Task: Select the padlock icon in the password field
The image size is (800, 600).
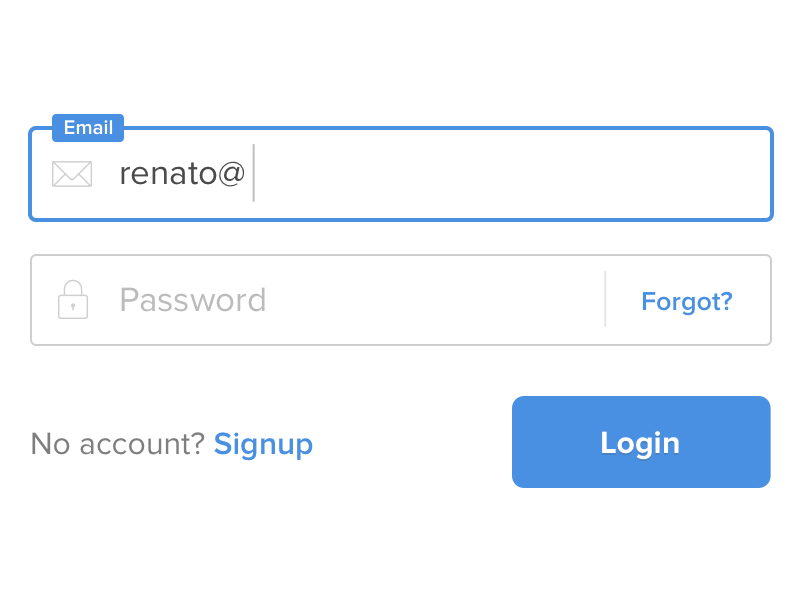Action: (x=72, y=300)
